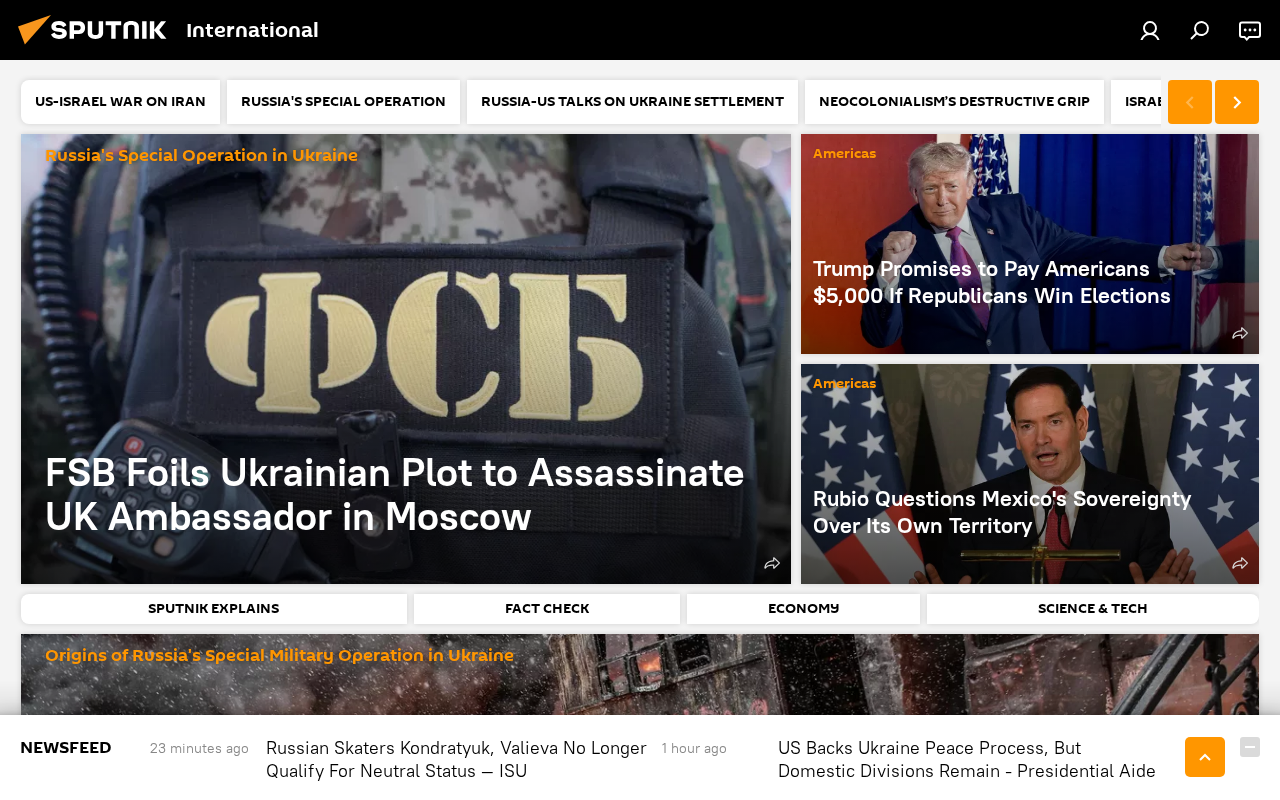Open the search icon in header
Viewport: 1280px width, 800px height.
tap(1200, 31)
